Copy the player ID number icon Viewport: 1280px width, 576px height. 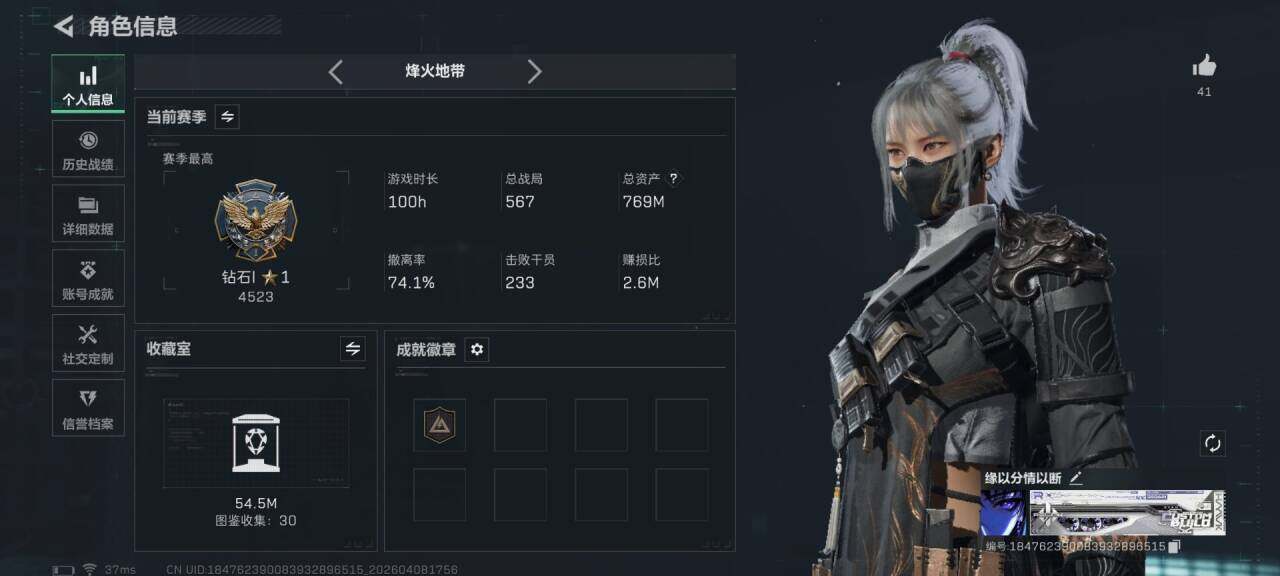(1174, 546)
